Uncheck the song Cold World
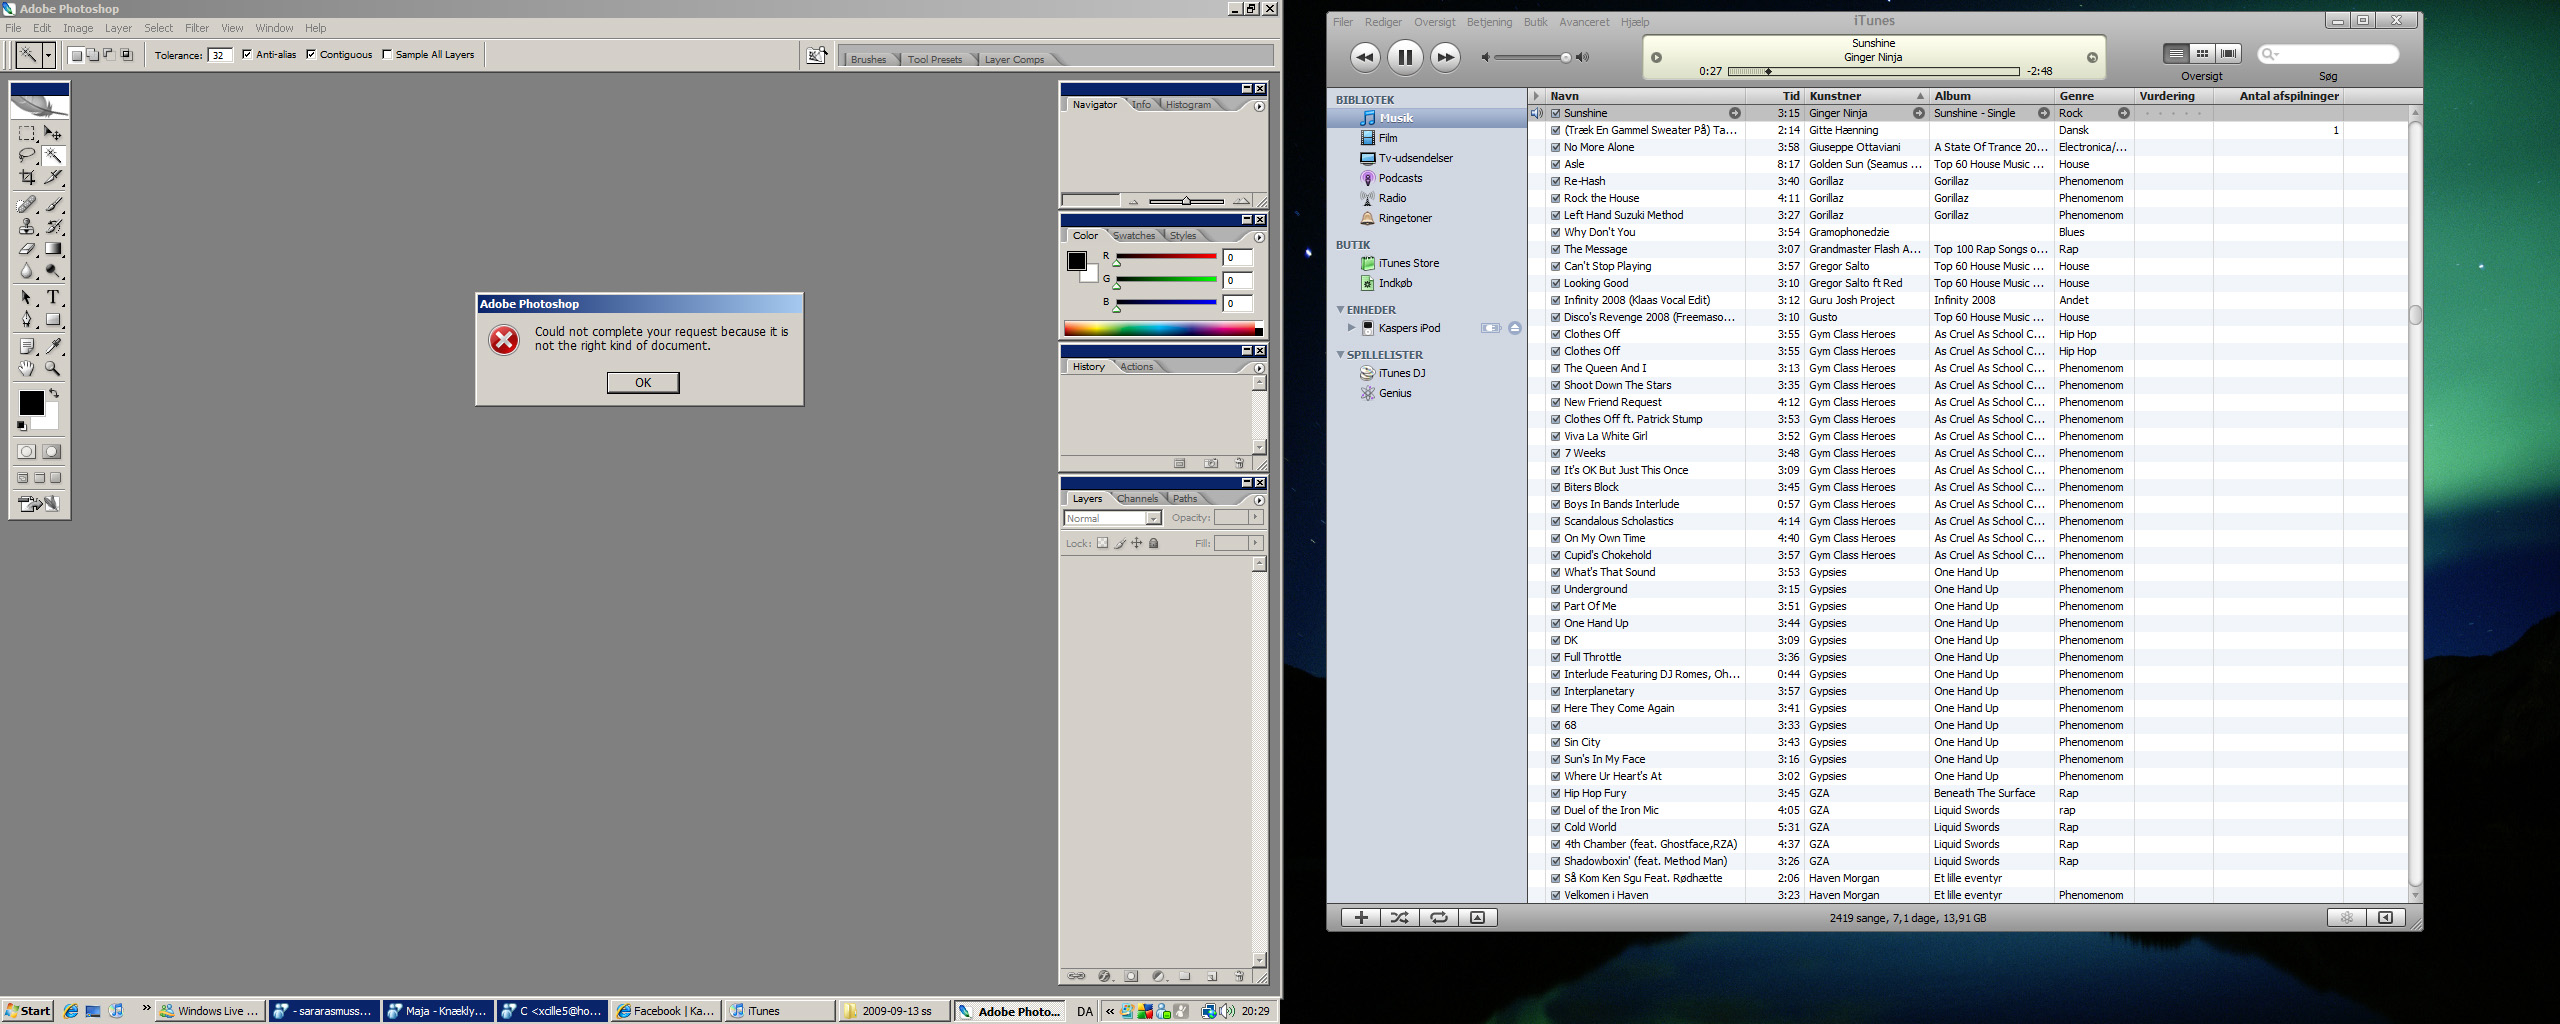This screenshot has height=1024, width=2560. [1555, 827]
